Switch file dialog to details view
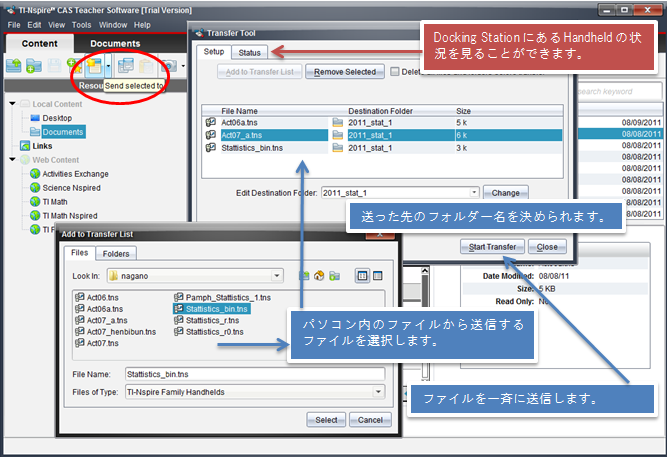Viewport: 668px width, 459px height. tap(377, 276)
